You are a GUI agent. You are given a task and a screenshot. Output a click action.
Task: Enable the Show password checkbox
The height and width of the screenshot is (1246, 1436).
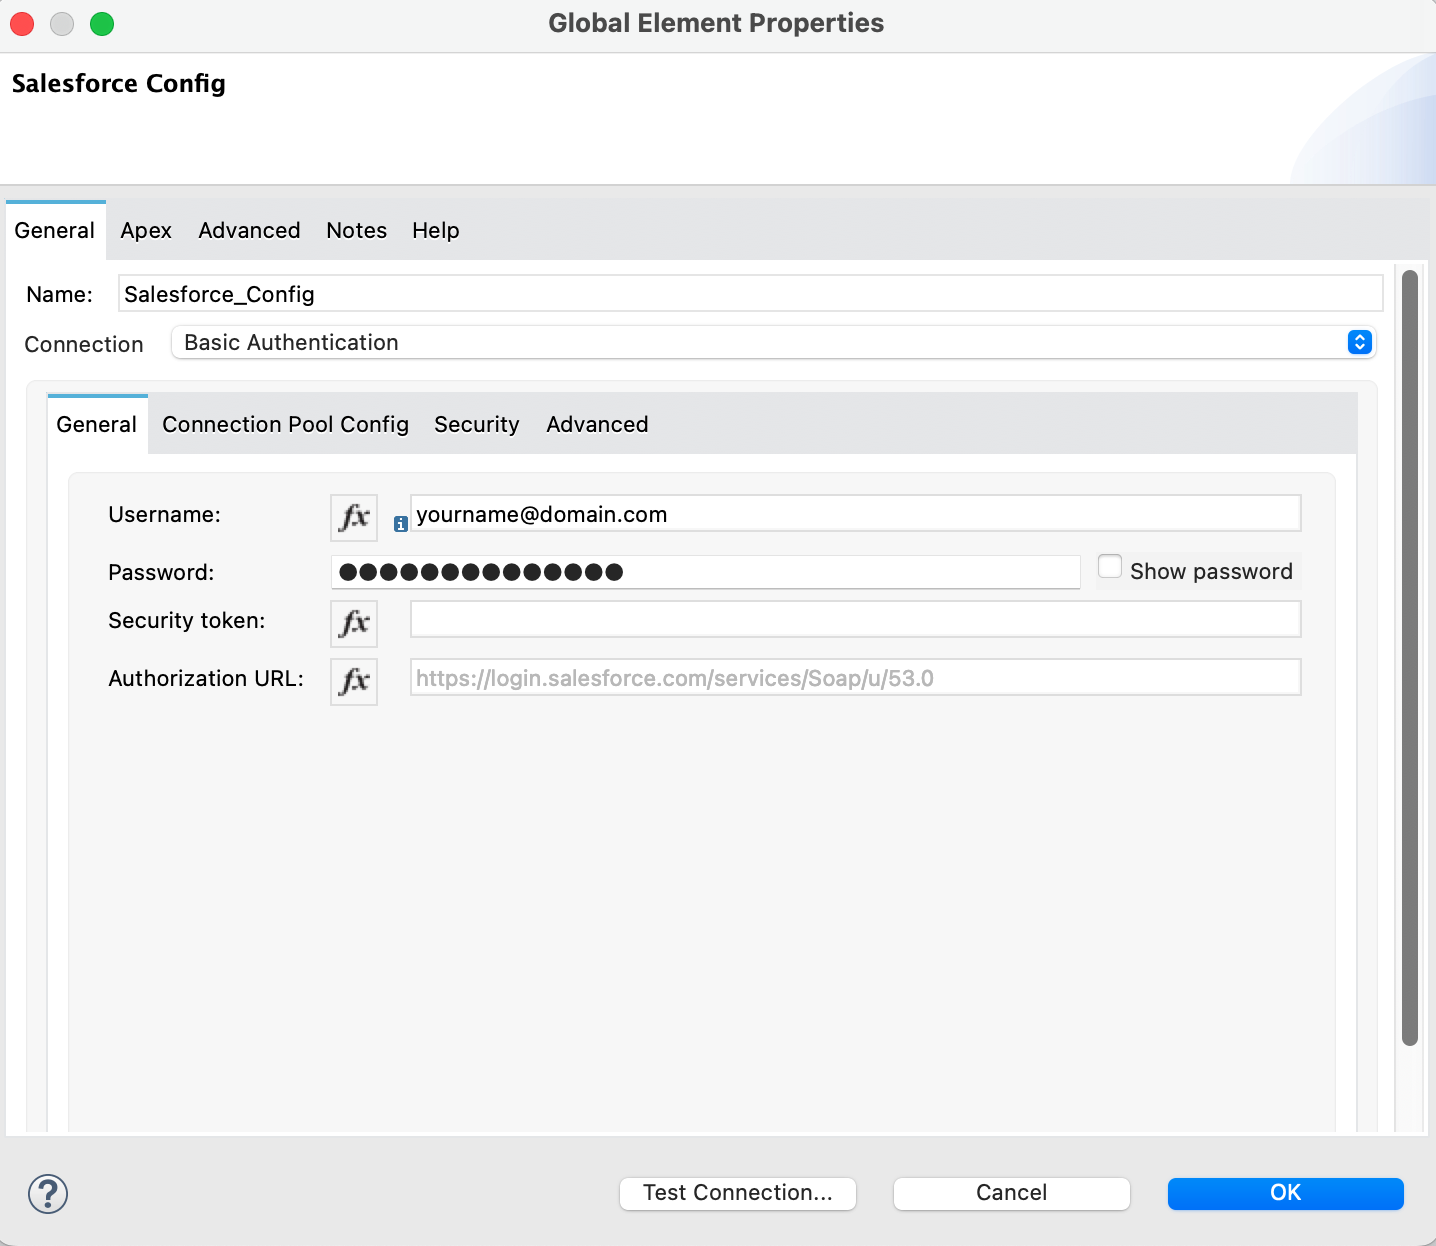pyautogui.click(x=1110, y=566)
